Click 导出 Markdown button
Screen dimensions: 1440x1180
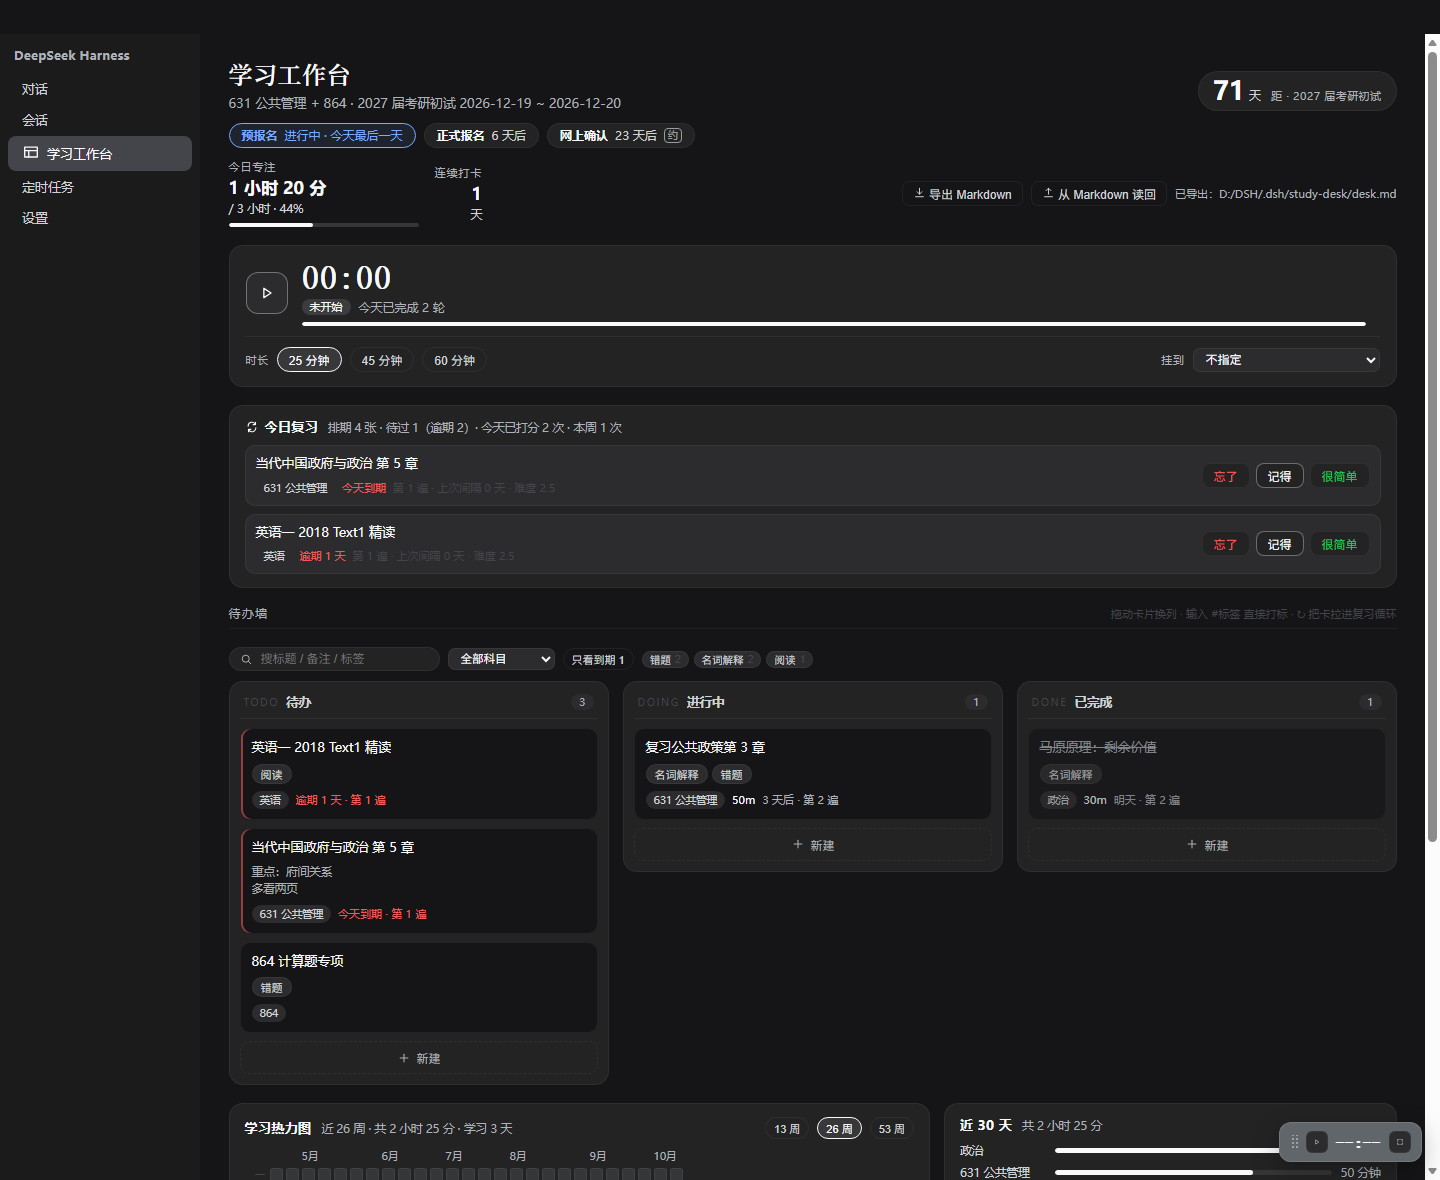pyautogui.click(x=963, y=194)
